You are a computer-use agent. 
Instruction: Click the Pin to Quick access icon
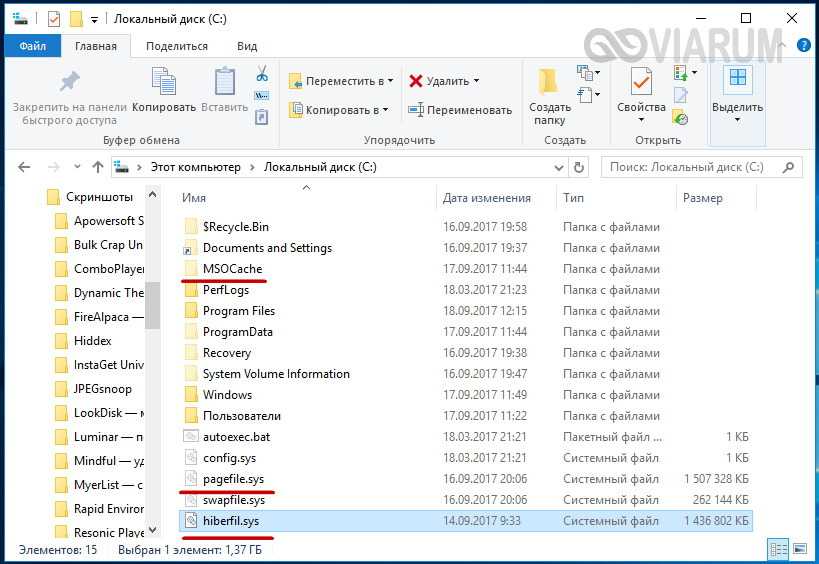pyautogui.click(x=69, y=81)
